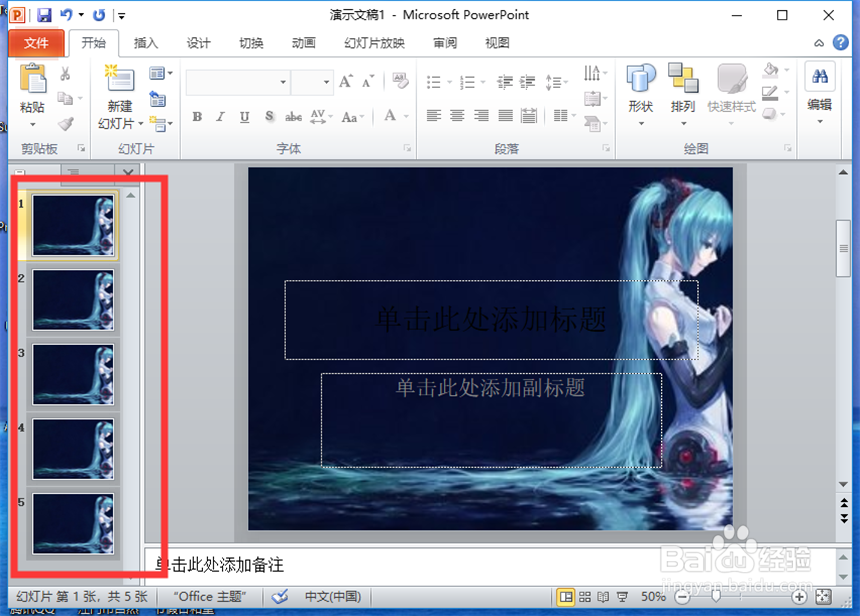Toggle Italic formatting

(x=220, y=116)
